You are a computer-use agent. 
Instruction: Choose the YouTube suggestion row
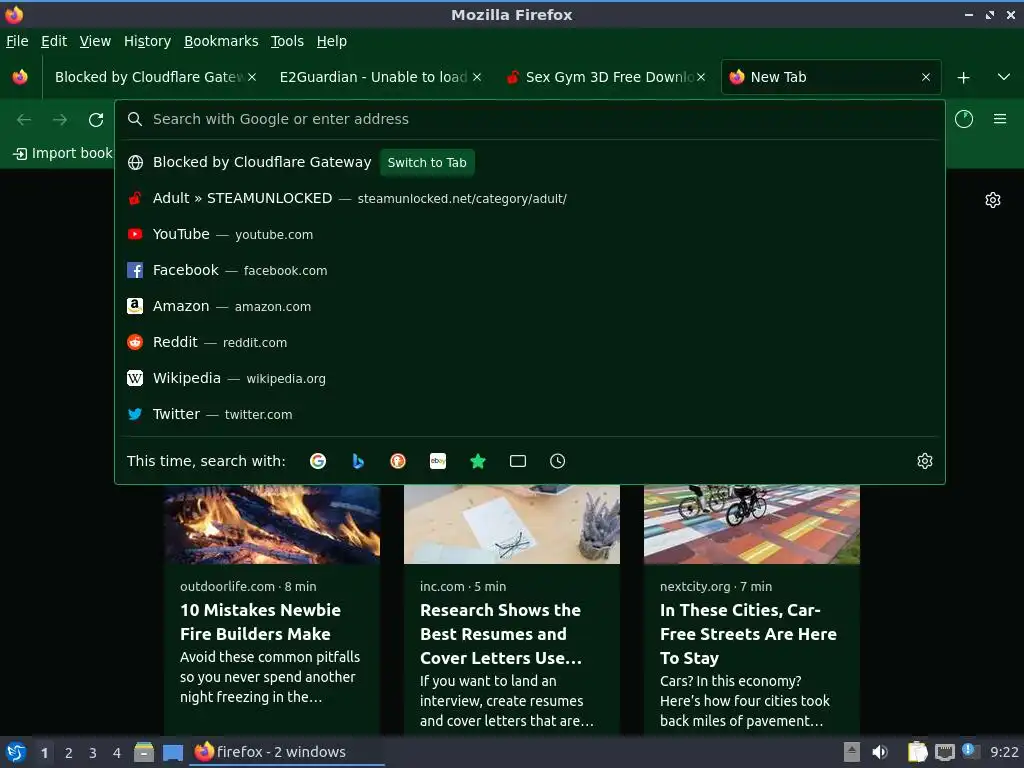click(x=530, y=234)
